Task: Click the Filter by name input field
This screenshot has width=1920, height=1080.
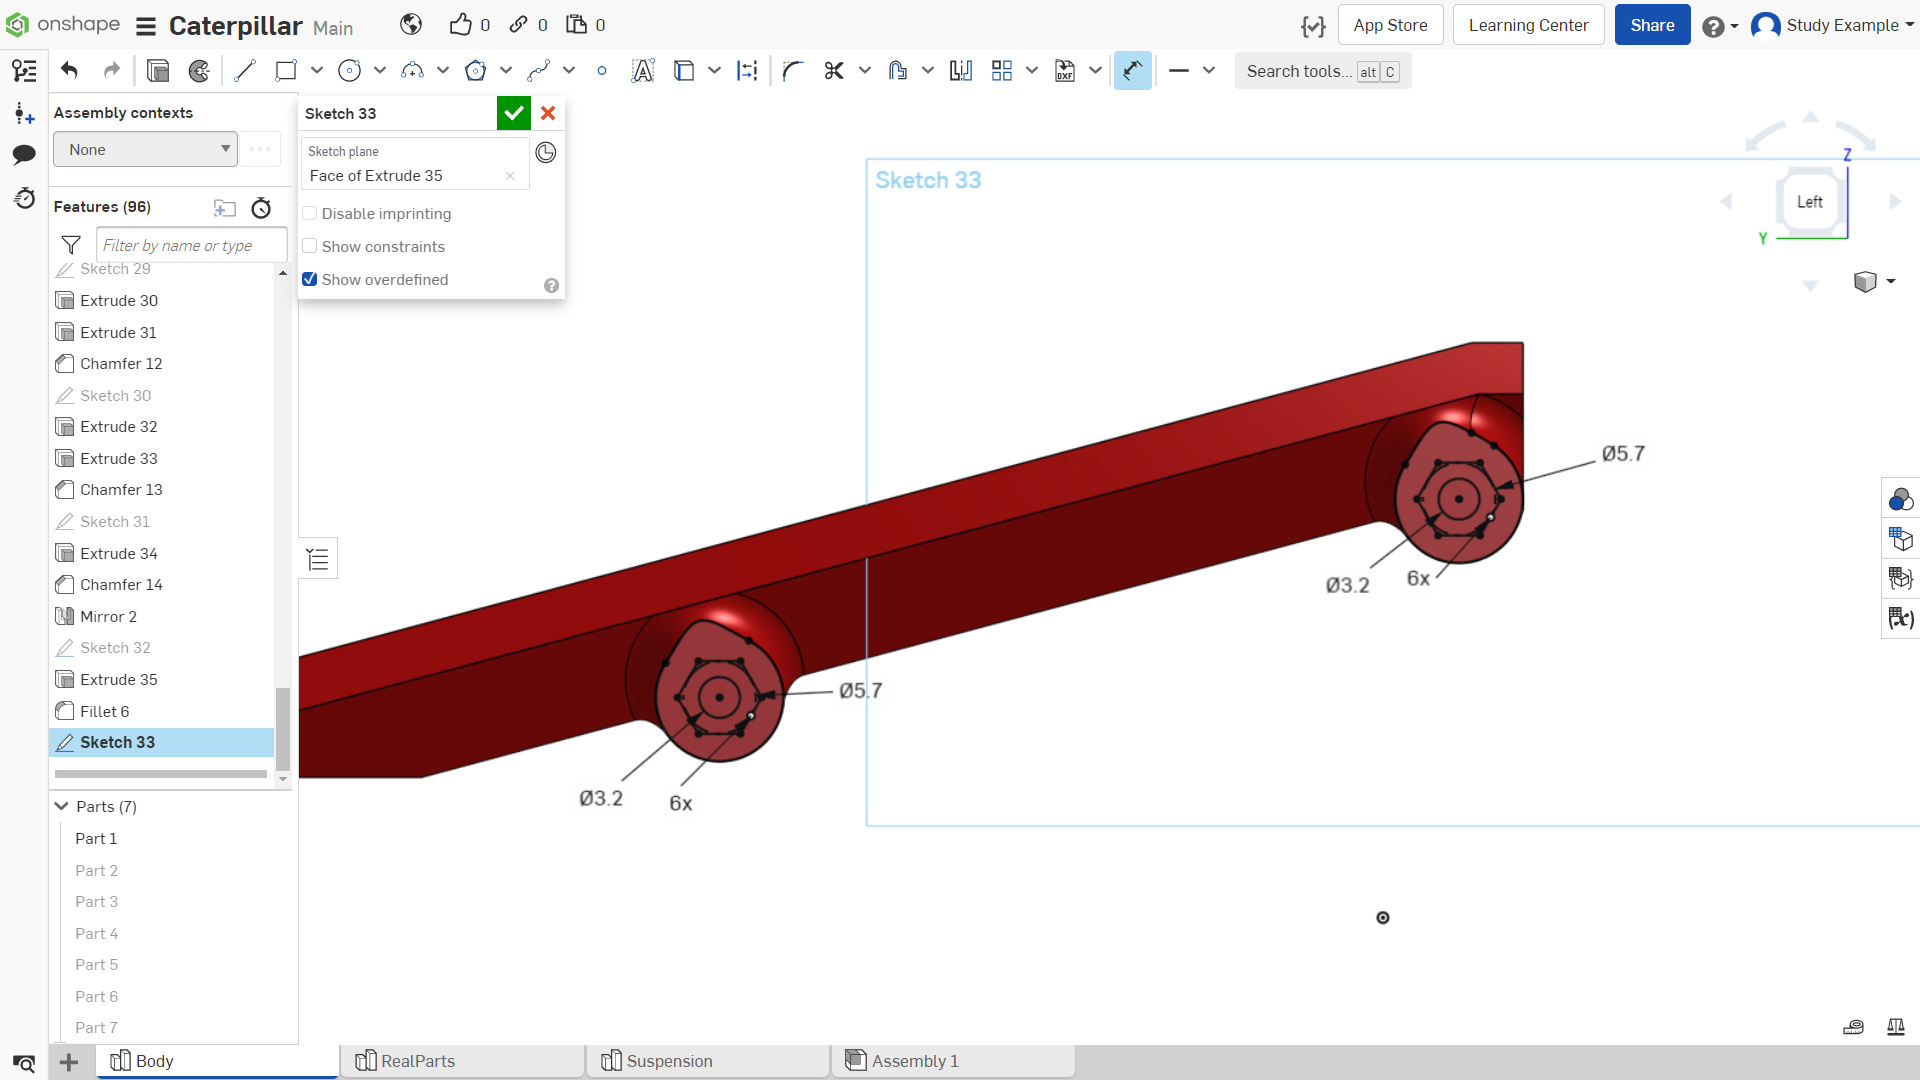Action: coord(191,245)
